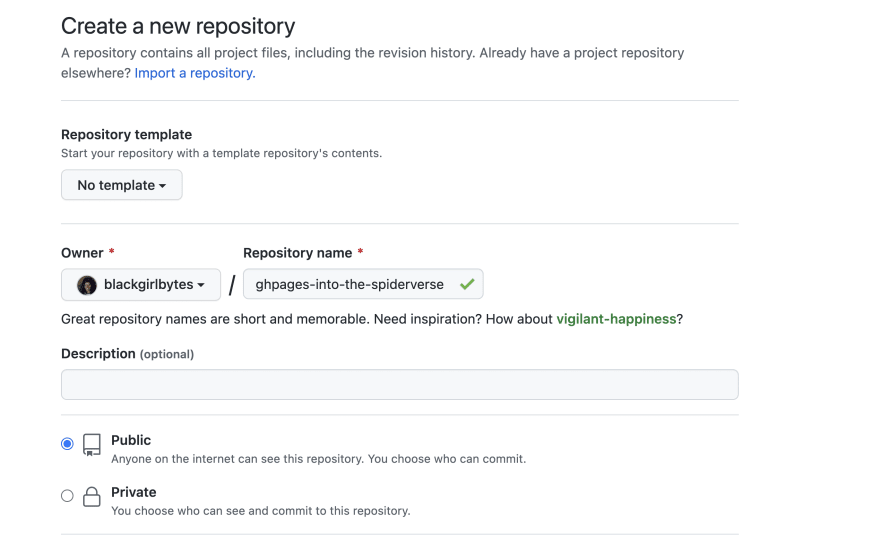Use the vigilant-happiness name suggestion
Image resolution: width=880 pixels, height=535 pixels.
point(616,319)
